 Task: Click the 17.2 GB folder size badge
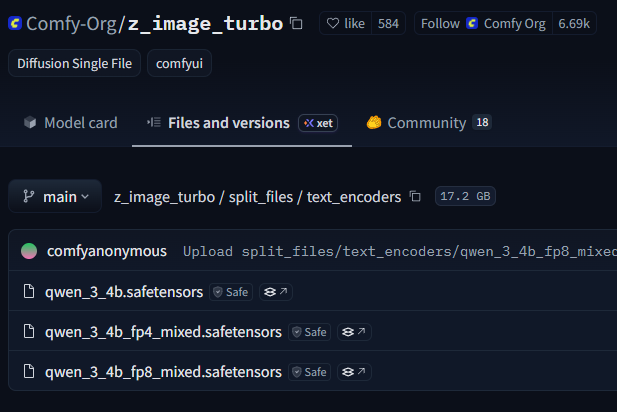click(x=465, y=196)
